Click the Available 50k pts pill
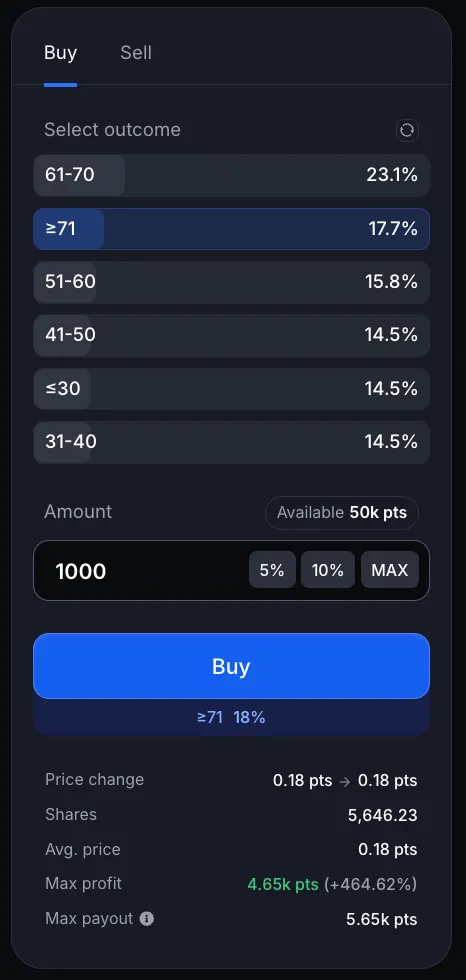Screen dimensions: 466x980 pos(342,513)
